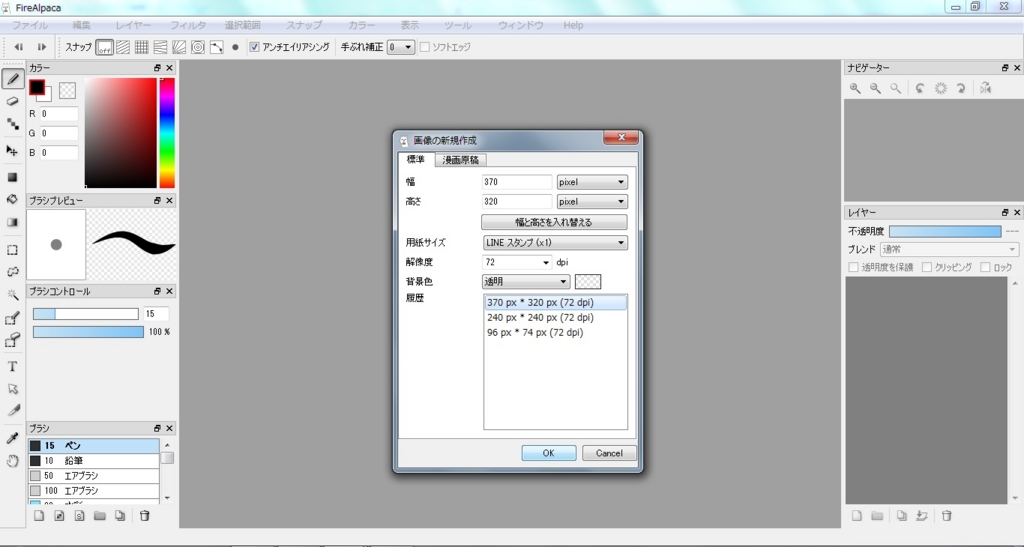This screenshot has height=547, width=1024.
Task: Open the width unit pixel dropdown
Action: tap(592, 182)
